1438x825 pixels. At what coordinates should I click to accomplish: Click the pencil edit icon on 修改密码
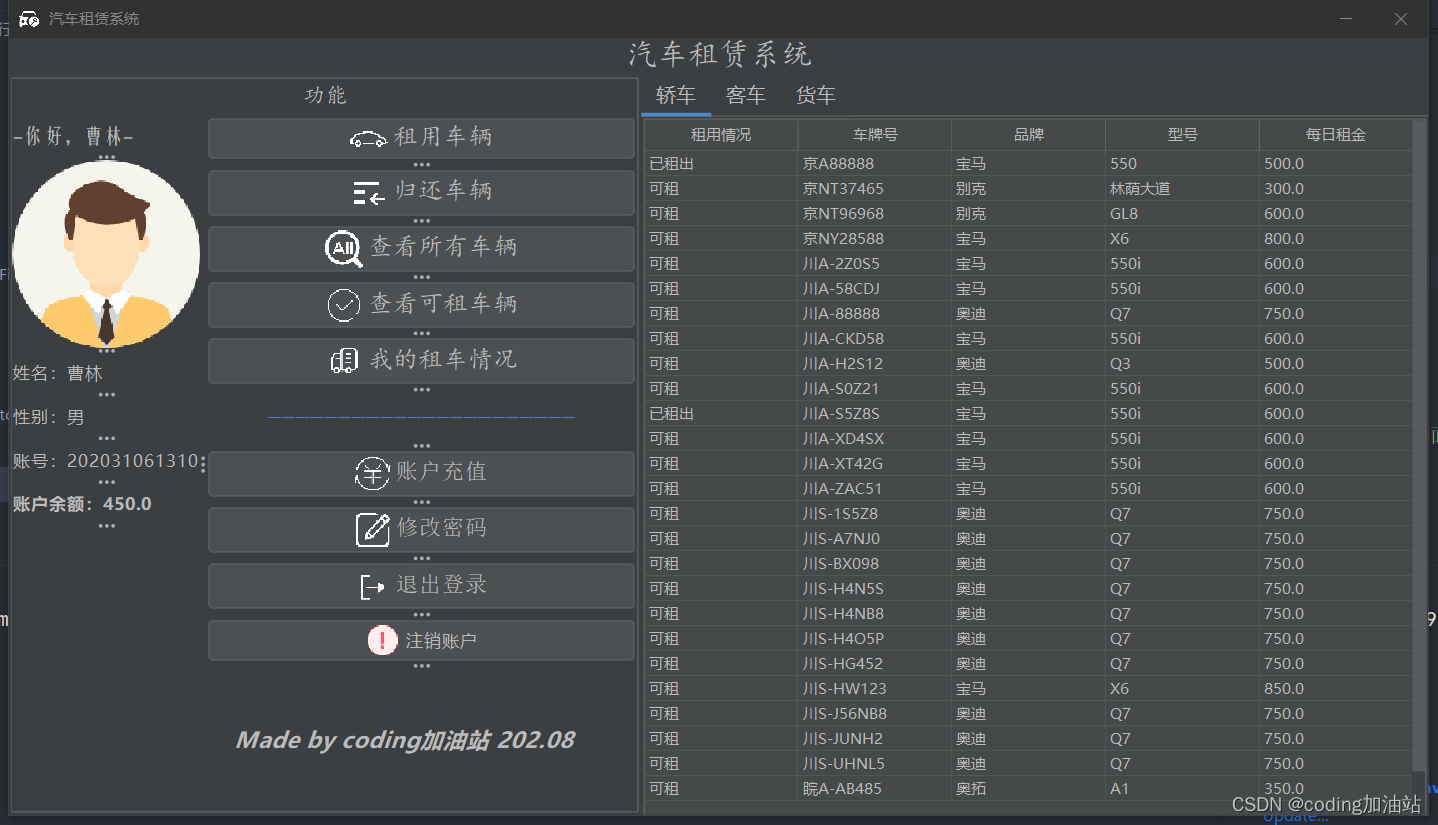[373, 529]
